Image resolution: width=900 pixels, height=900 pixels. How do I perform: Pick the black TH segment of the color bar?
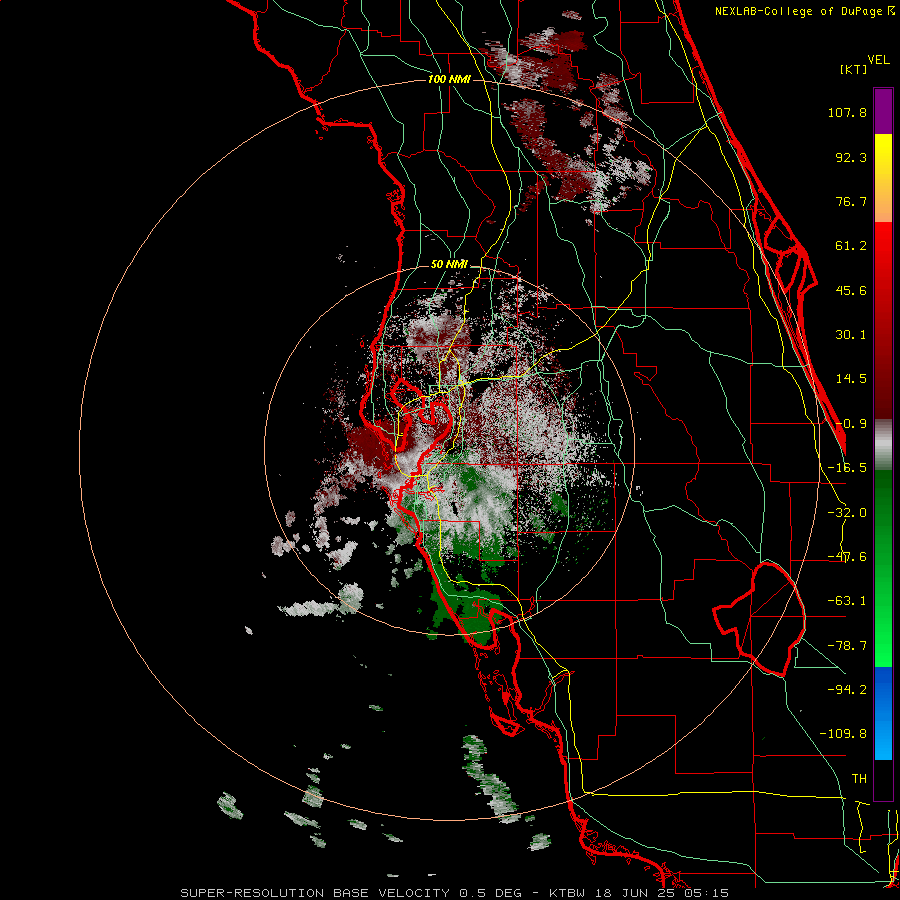coord(883,779)
